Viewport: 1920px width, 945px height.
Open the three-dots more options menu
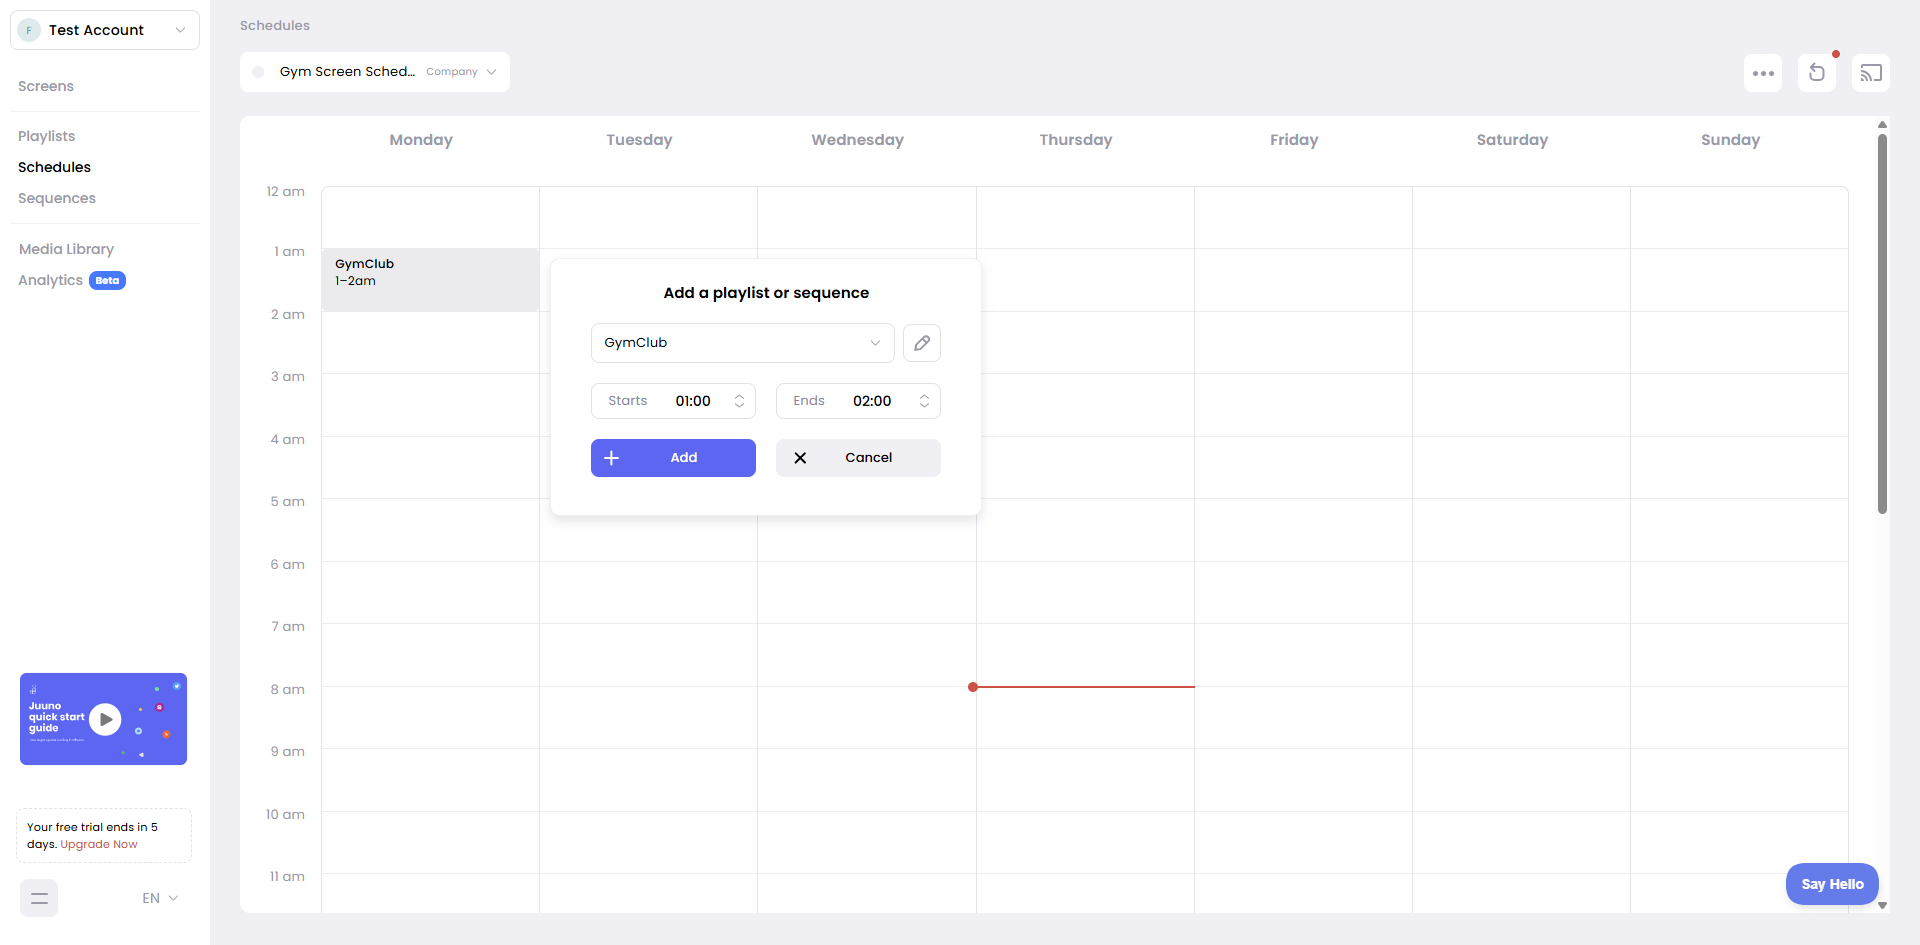(x=1763, y=73)
